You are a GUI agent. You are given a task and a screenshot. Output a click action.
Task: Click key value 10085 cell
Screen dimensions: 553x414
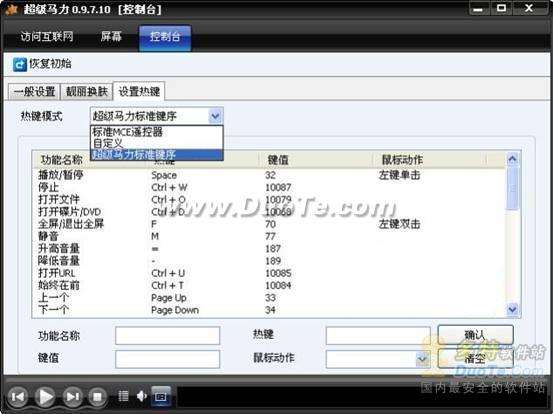[278, 273]
